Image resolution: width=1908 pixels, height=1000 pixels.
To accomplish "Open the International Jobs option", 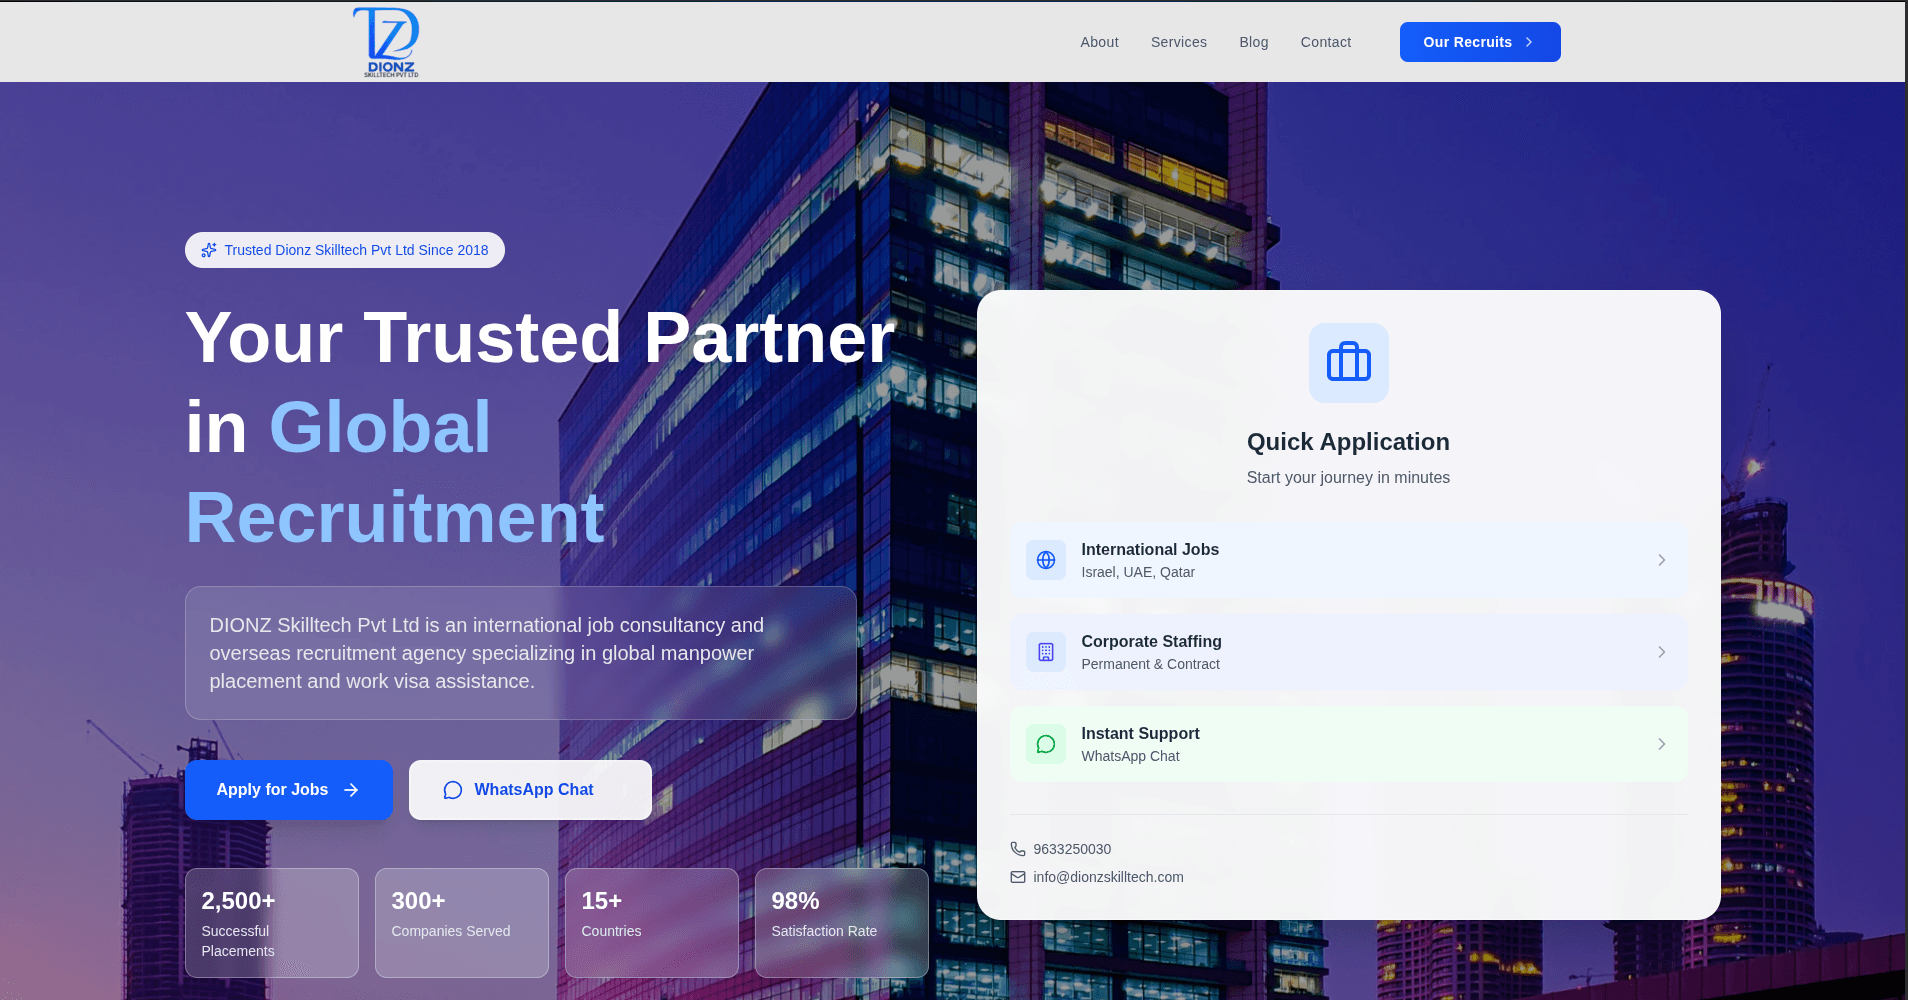I will pos(1348,560).
